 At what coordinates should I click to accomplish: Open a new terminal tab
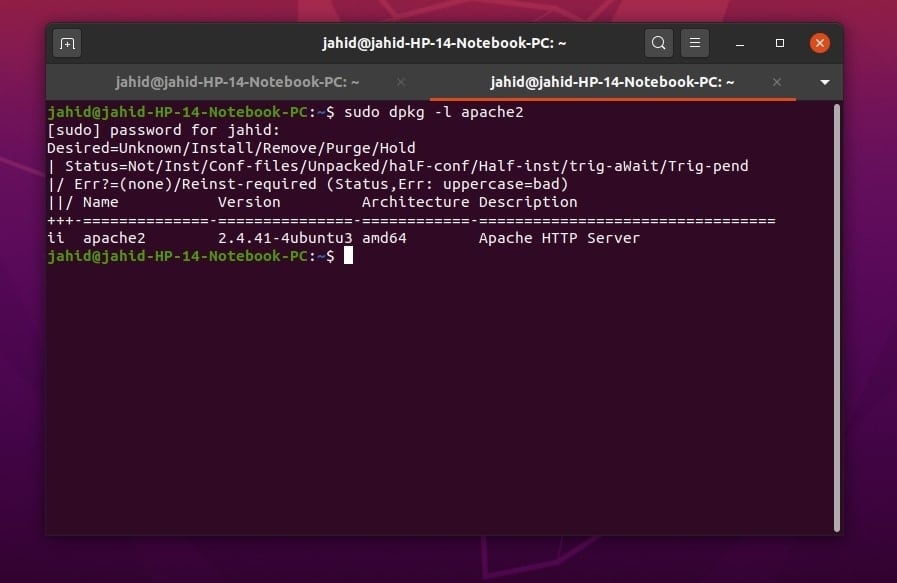[x=67, y=43]
